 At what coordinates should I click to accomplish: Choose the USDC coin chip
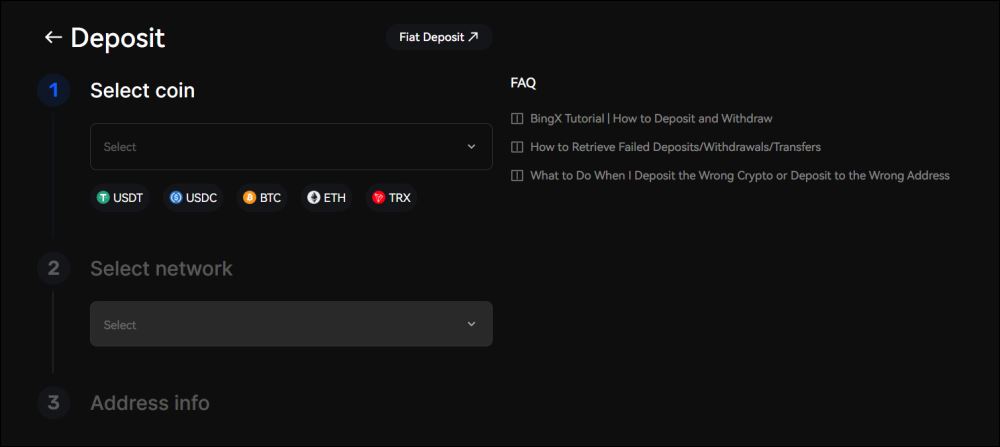193,198
